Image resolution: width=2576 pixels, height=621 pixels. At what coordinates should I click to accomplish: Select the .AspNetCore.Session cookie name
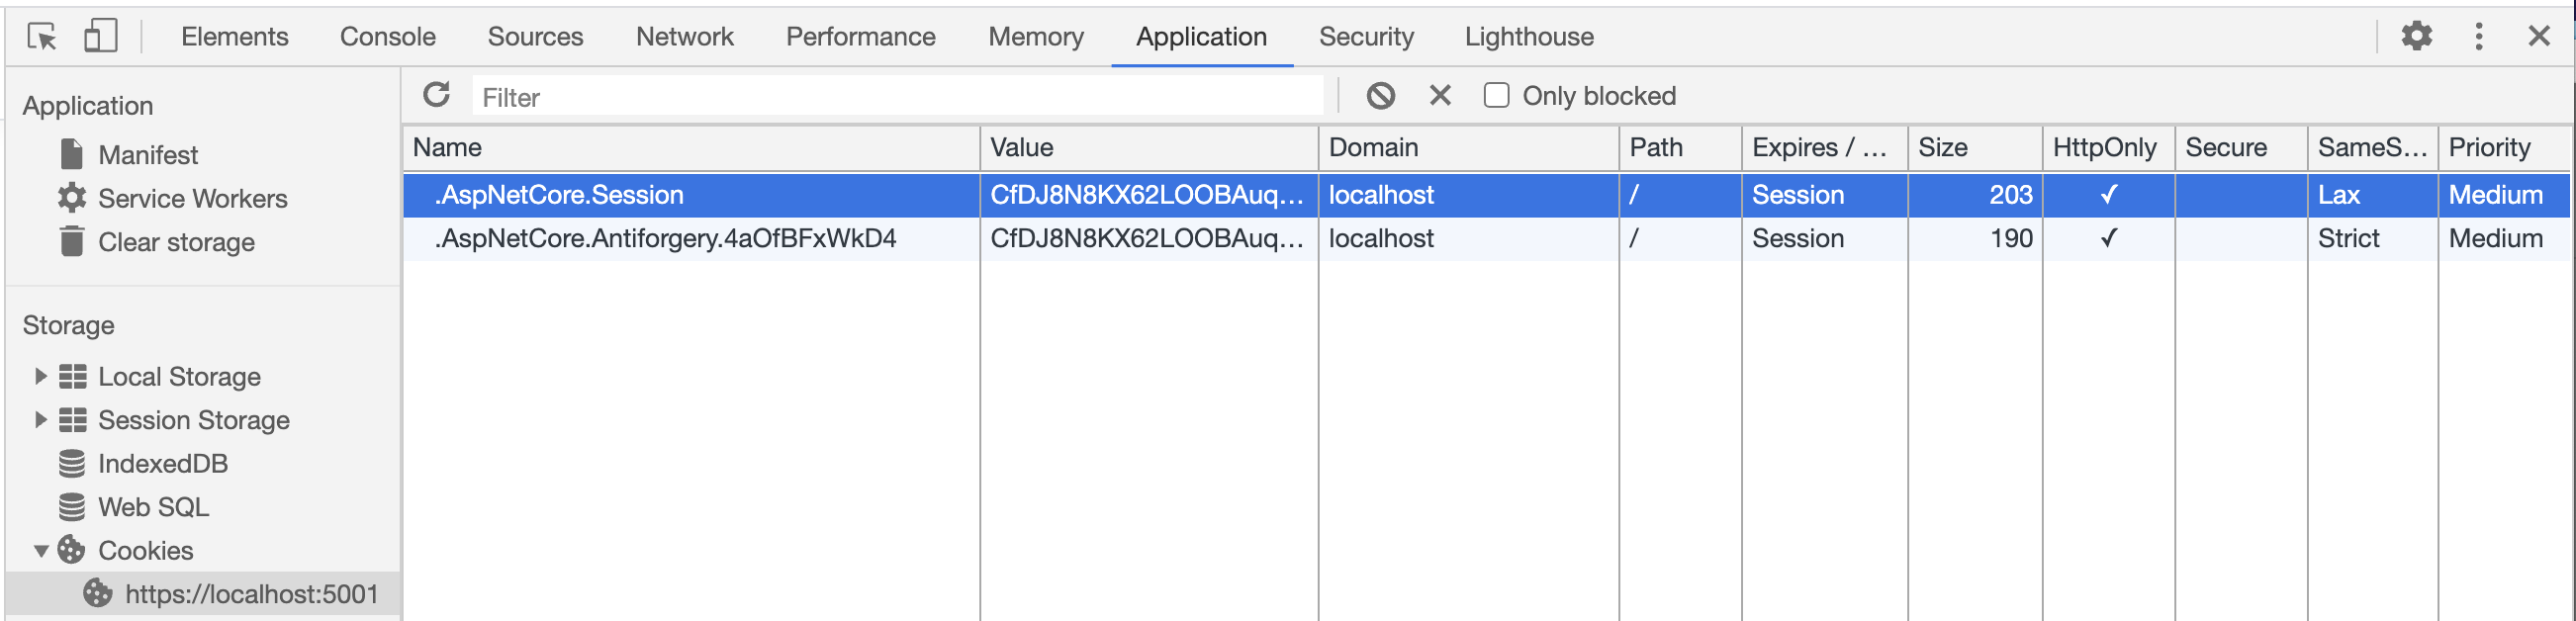pyautogui.click(x=559, y=195)
